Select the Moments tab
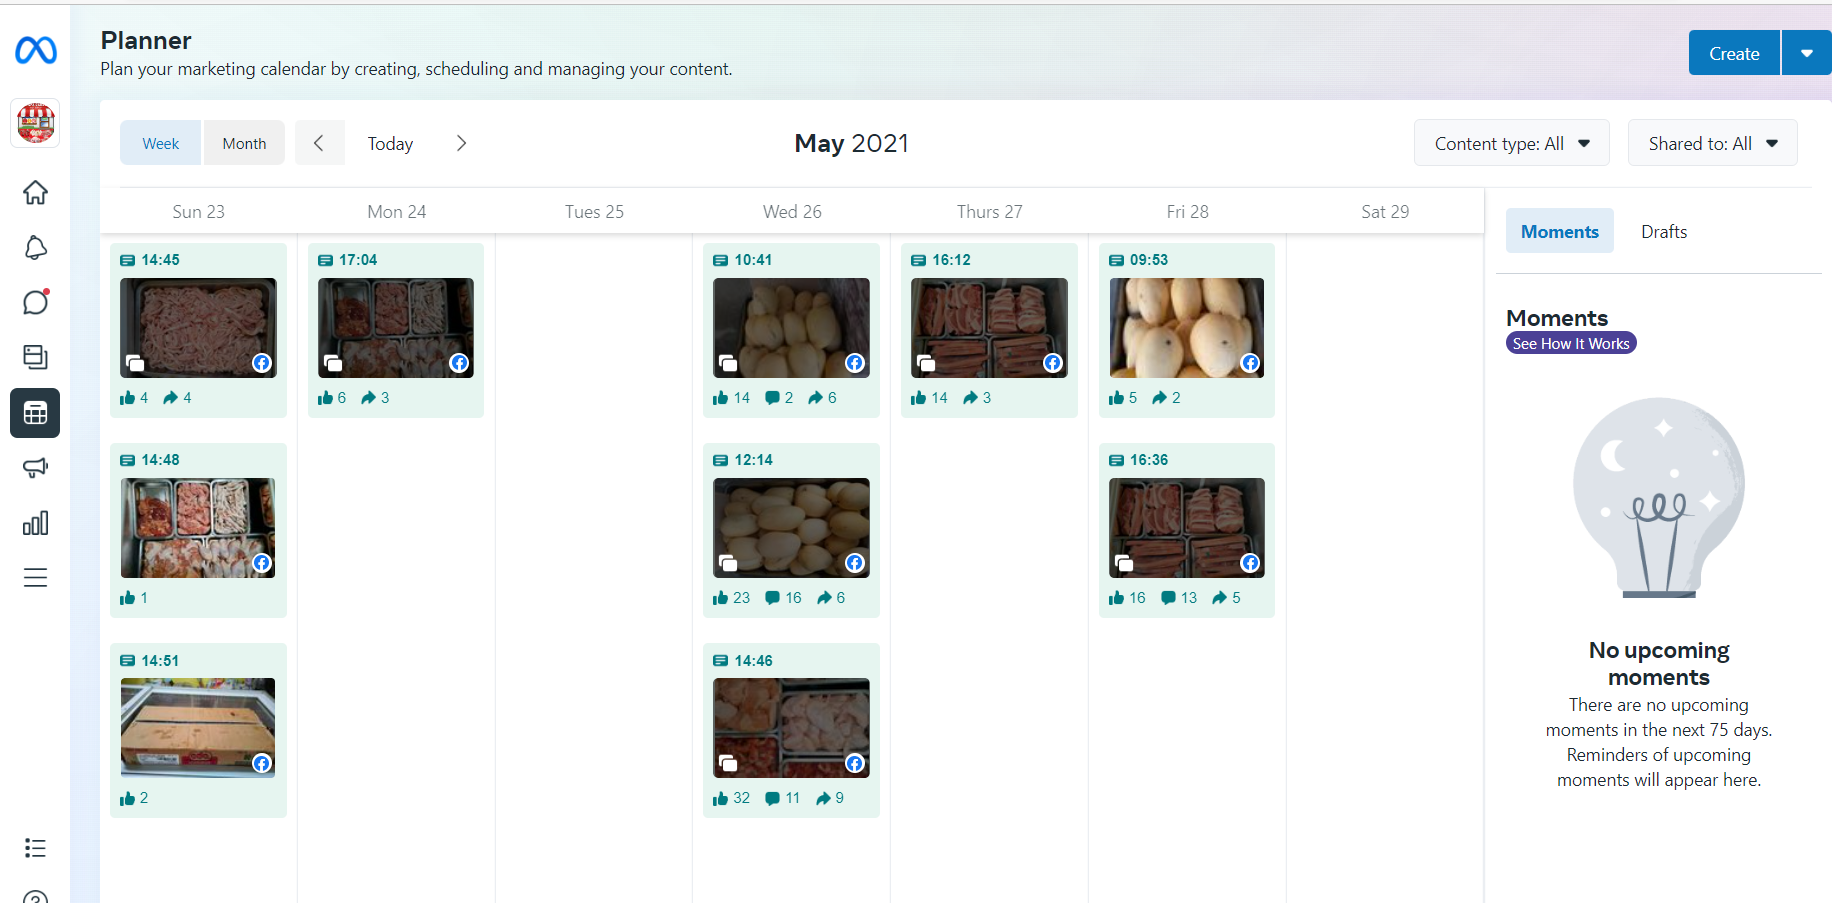 coord(1559,231)
